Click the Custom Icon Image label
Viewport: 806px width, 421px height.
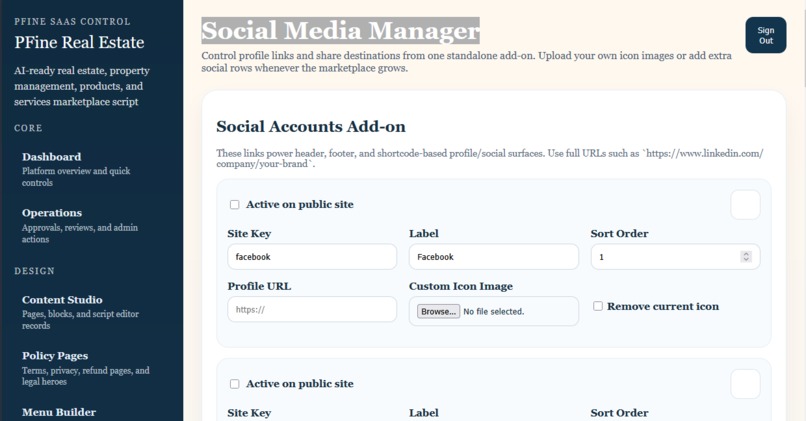(x=461, y=286)
